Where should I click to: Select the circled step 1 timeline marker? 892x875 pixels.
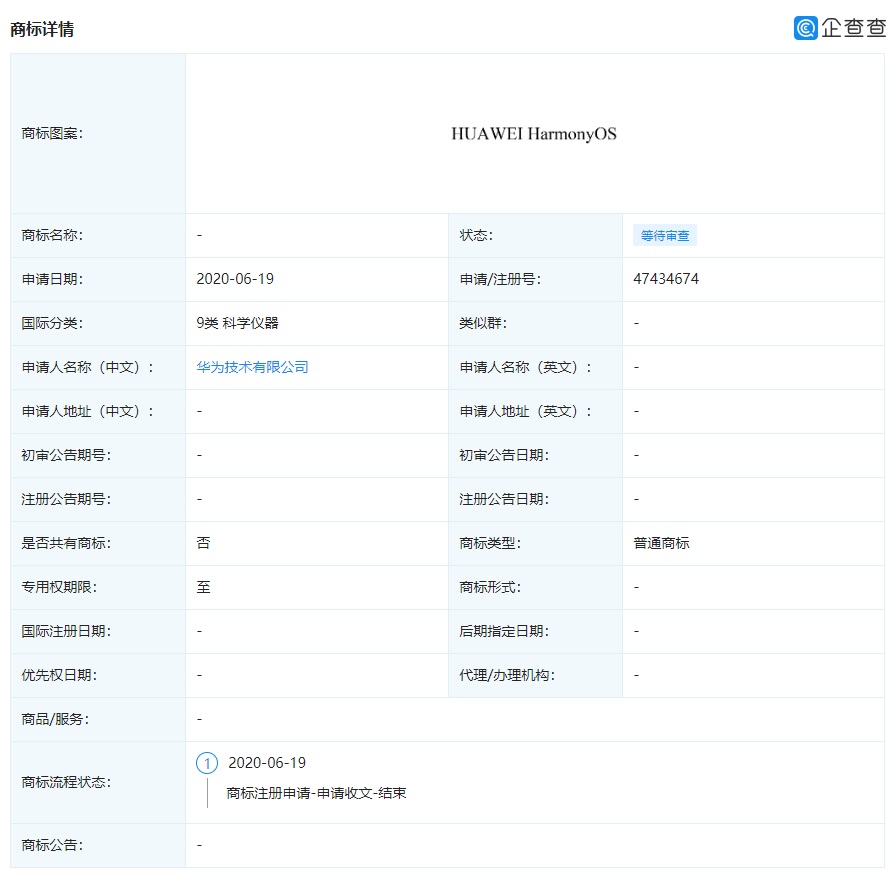[207, 763]
